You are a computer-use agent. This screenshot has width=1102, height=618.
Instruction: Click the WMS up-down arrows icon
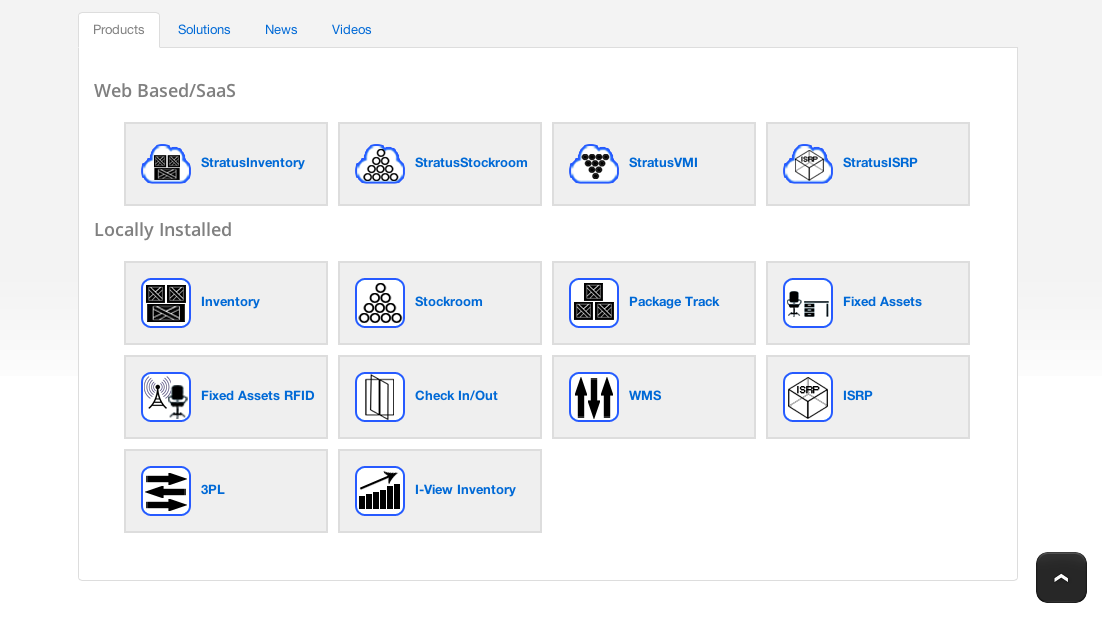594,397
